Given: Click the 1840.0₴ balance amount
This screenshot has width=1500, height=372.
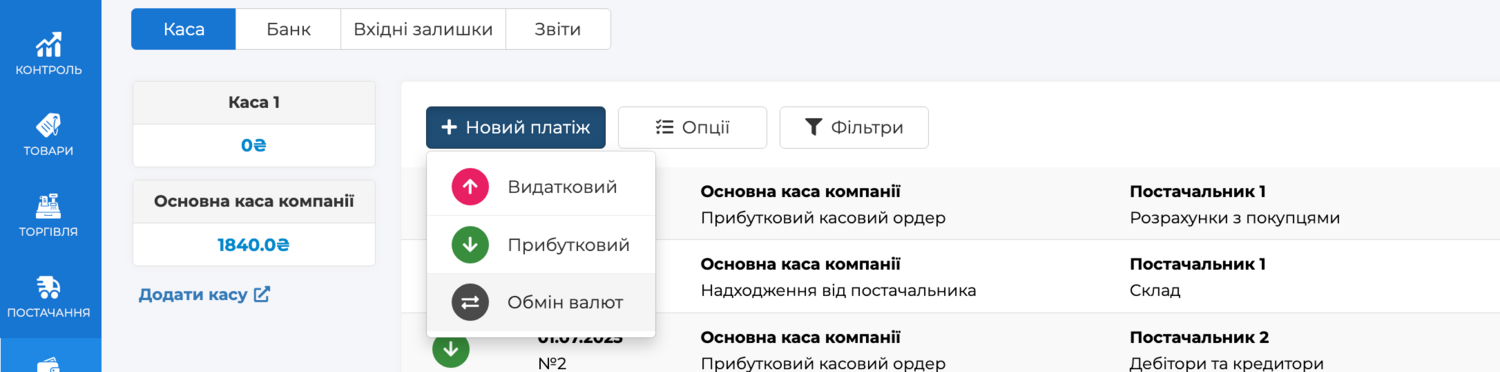Looking at the screenshot, I should (254, 244).
